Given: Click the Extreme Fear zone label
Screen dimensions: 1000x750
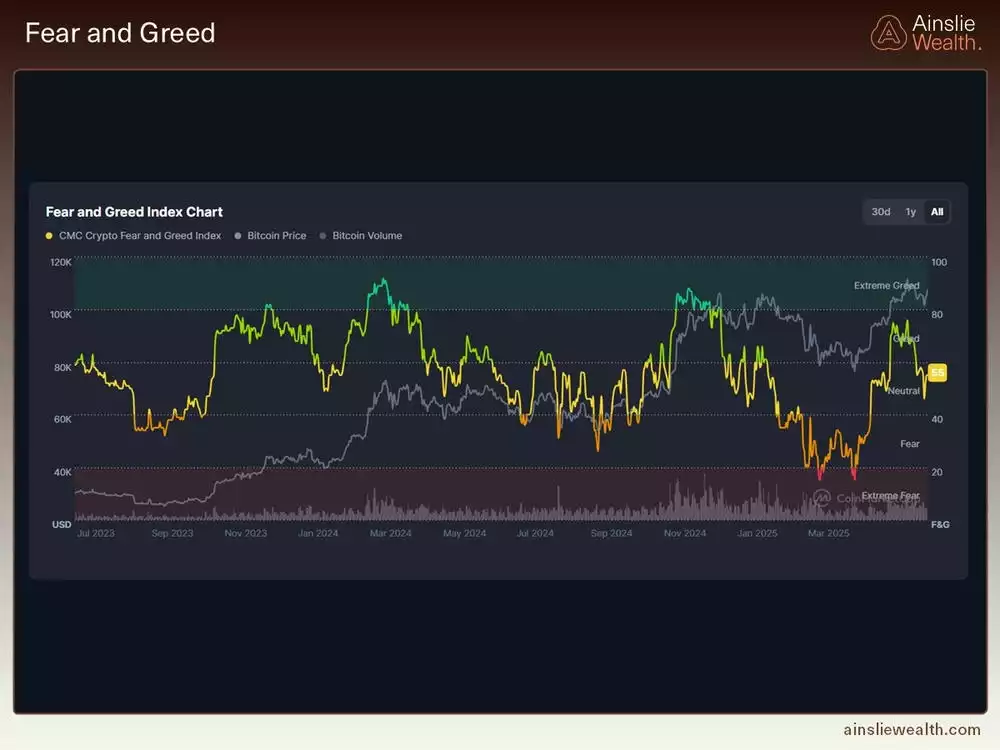Looking at the screenshot, I should pyautogui.click(x=888, y=494).
